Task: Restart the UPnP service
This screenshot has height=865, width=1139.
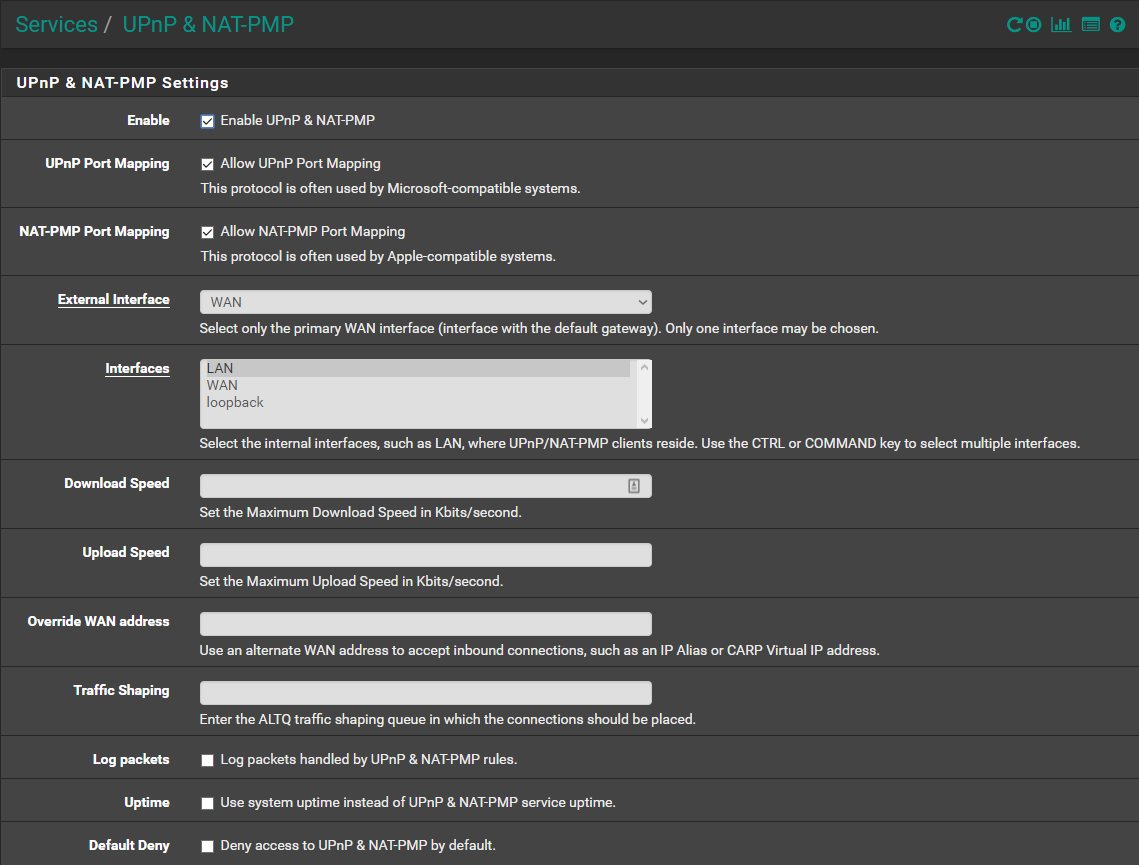Action: [x=1014, y=25]
